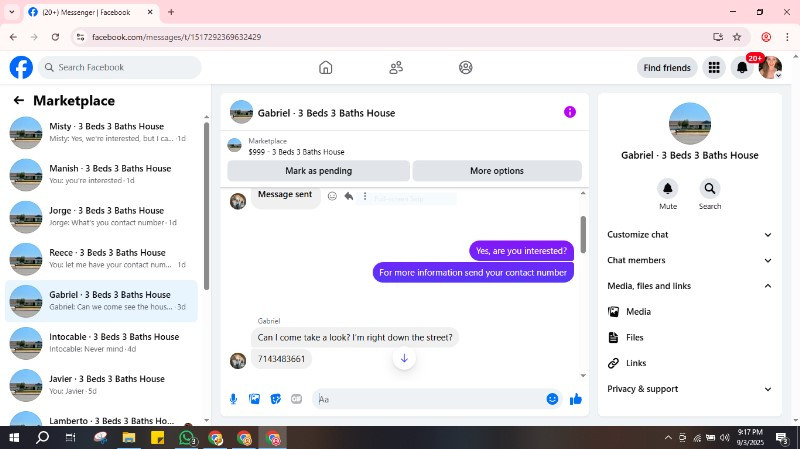Open the Intocable conversation

pos(101,343)
